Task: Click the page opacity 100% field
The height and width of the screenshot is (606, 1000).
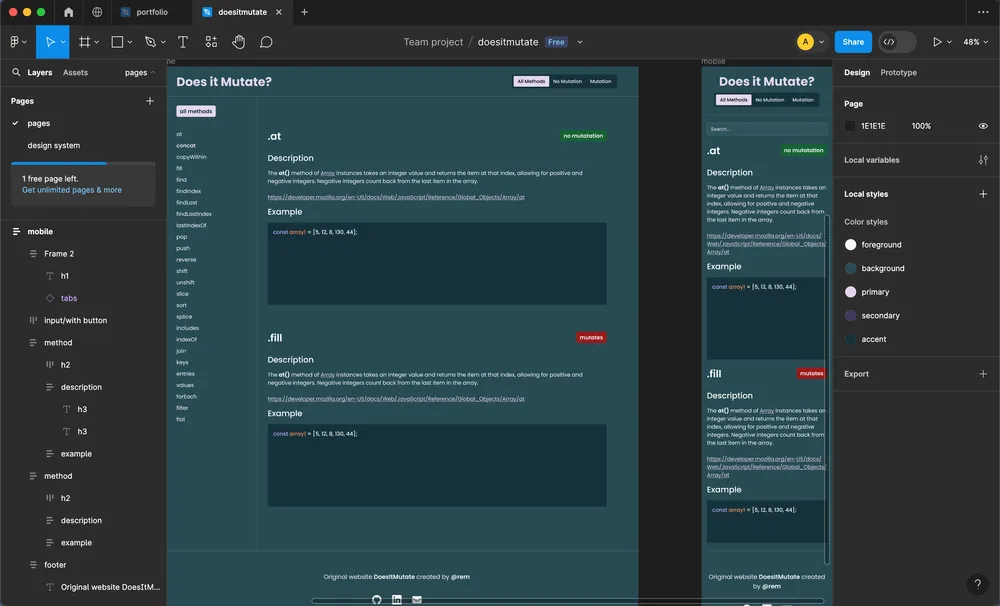Action: pos(921,126)
